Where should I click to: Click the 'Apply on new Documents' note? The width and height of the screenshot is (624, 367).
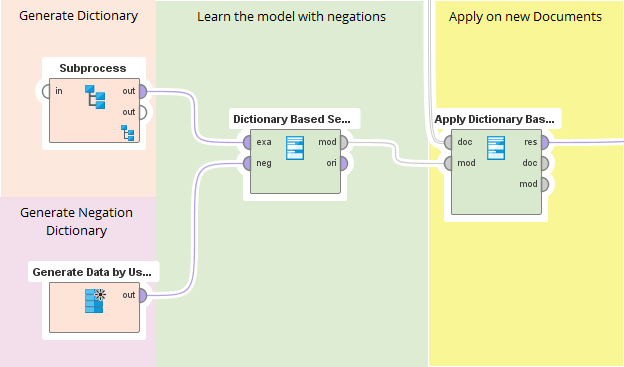click(x=525, y=17)
